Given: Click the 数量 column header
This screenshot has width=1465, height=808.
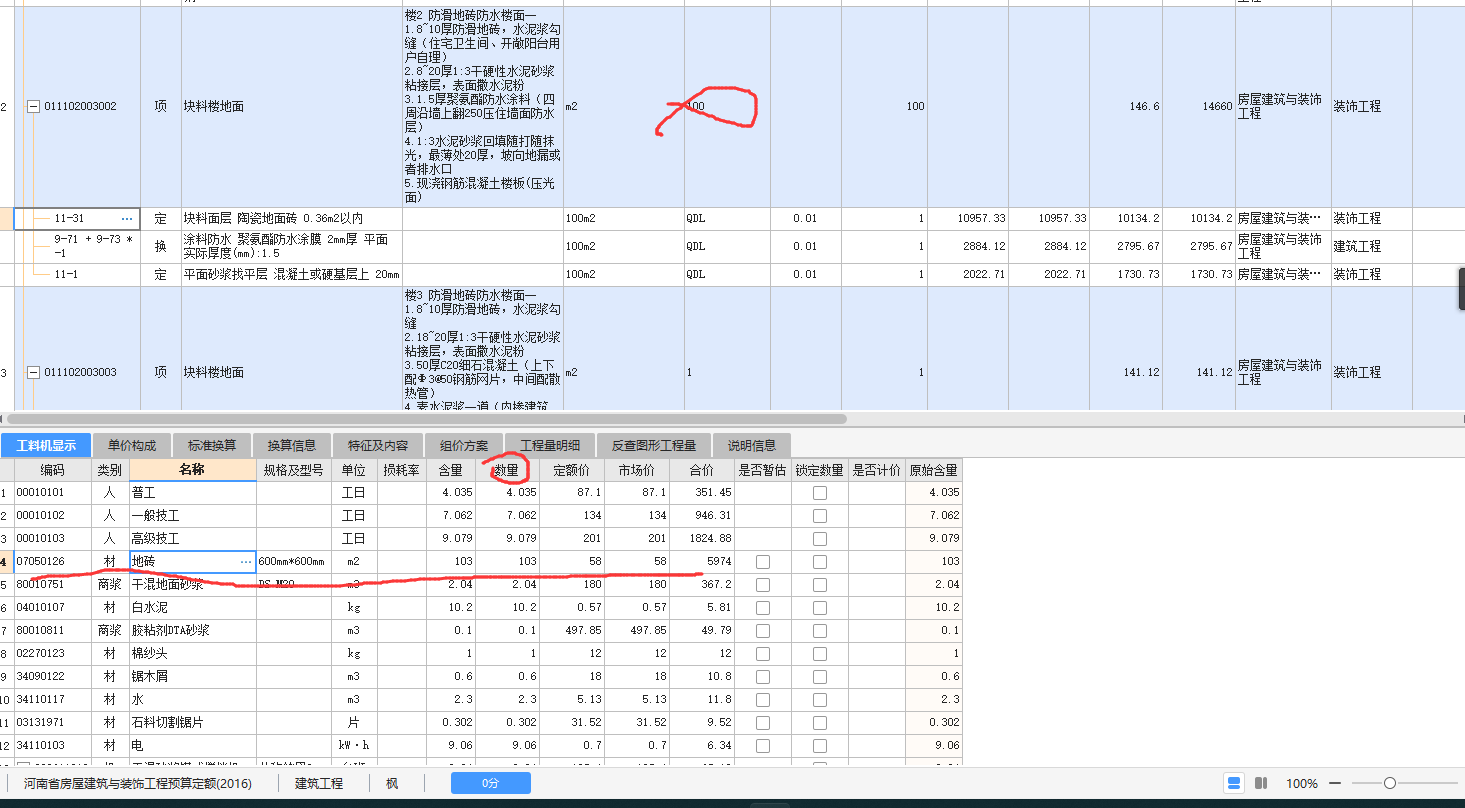Looking at the screenshot, I should point(507,469).
